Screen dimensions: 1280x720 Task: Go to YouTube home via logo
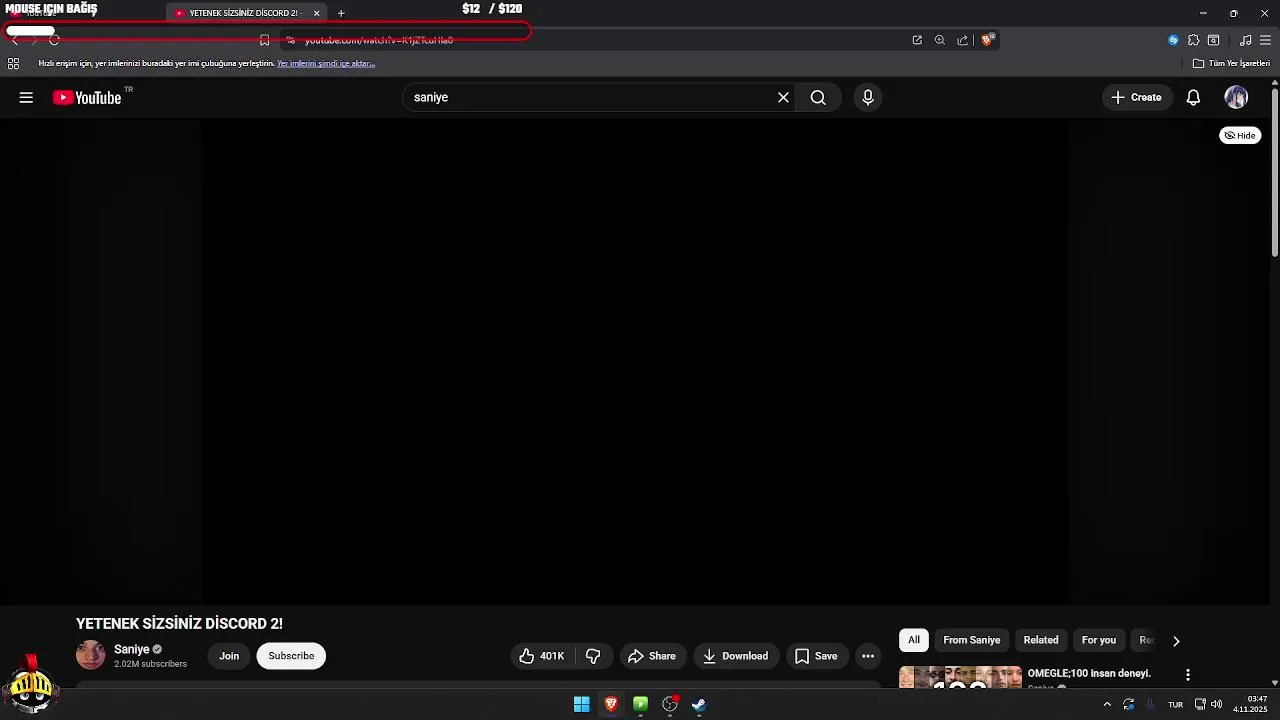pyautogui.click(x=87, y=97)
